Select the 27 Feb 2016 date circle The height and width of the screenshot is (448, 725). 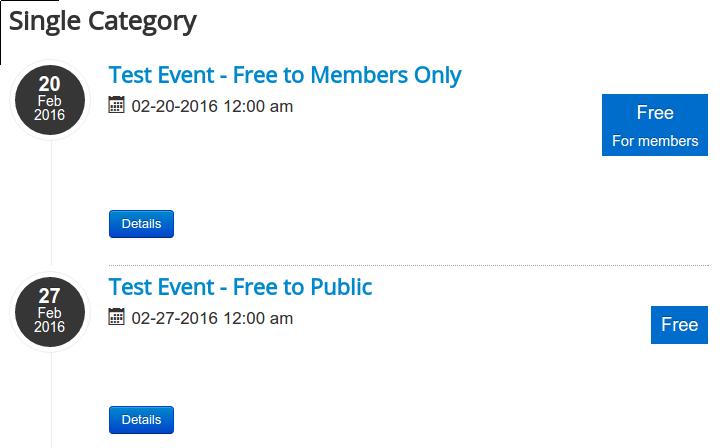tap(50, 311)
